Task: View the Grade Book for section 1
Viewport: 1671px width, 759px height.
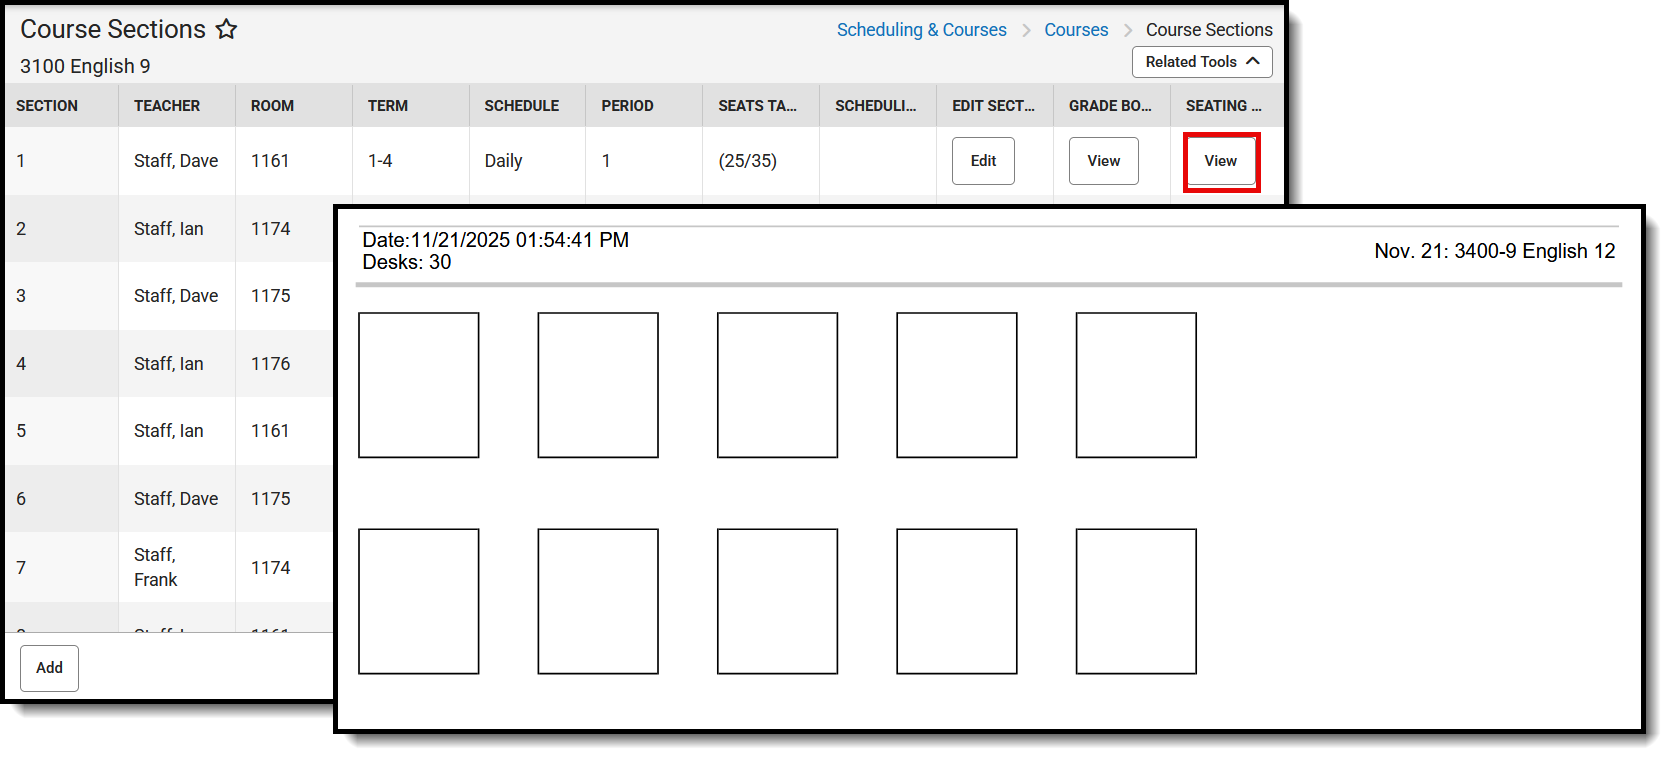Action: pos(1104,161)
